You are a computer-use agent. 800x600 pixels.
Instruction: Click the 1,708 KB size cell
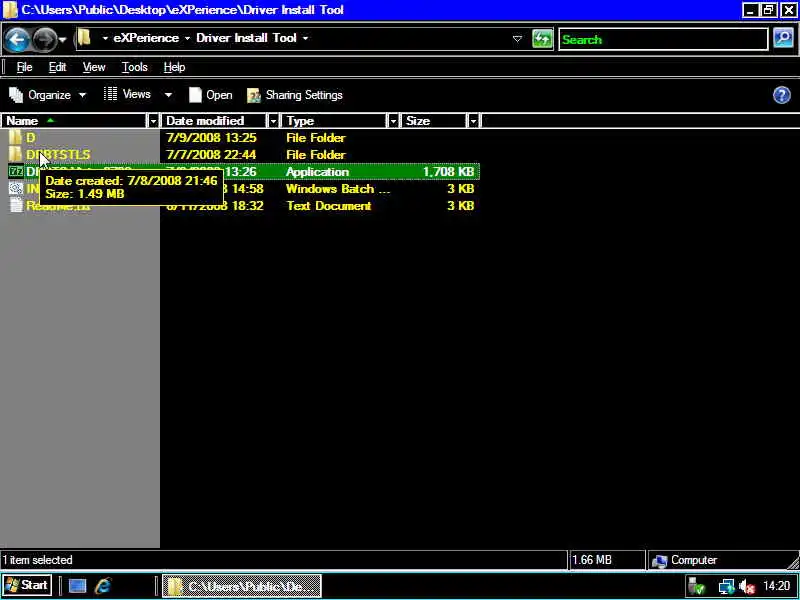tap(448, 172)
